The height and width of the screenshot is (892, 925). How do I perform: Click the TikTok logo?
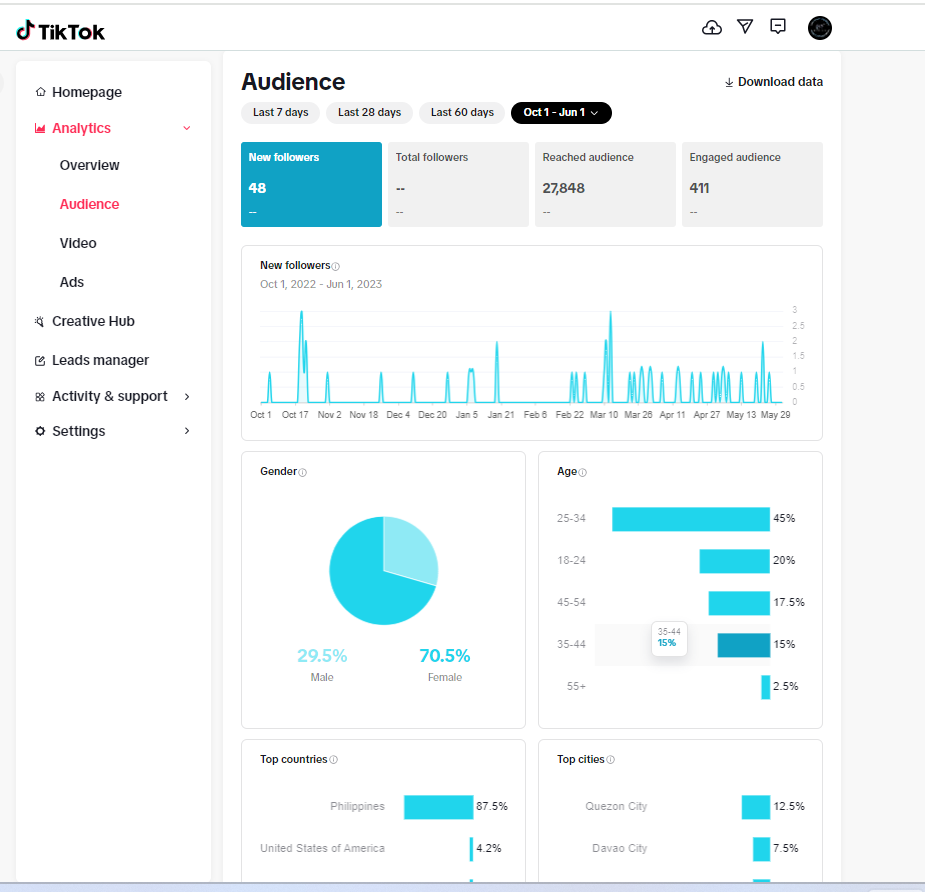pyautogui.click(x=60, y=31)
